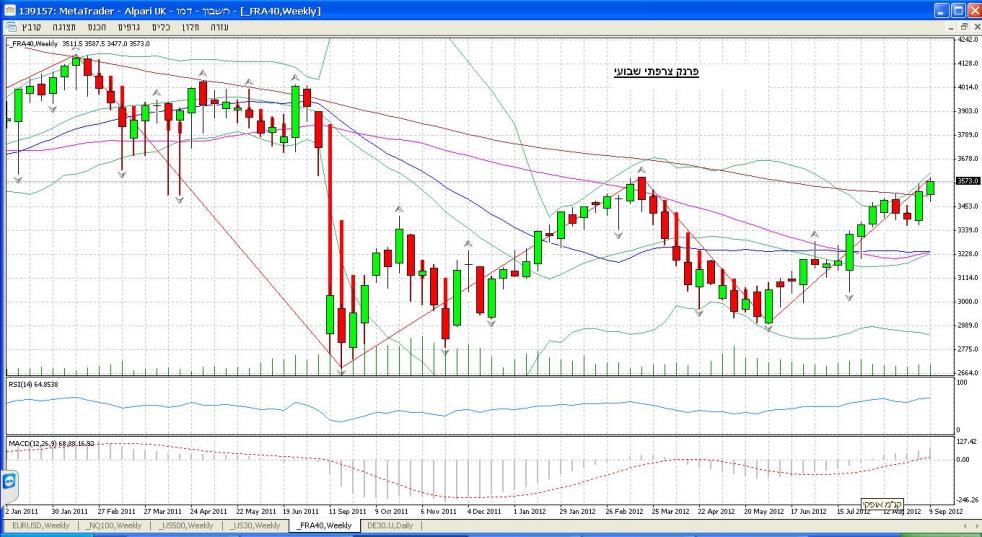This screenshot has height=537, width=982.
Task: Click the MetaTrader application icon in title bar
Action: tap(9, 9)
